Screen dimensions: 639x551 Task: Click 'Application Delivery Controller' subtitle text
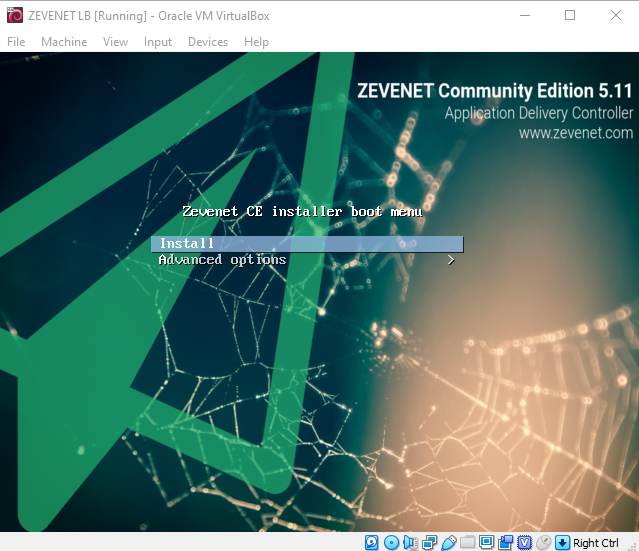[x=539, y=113]
